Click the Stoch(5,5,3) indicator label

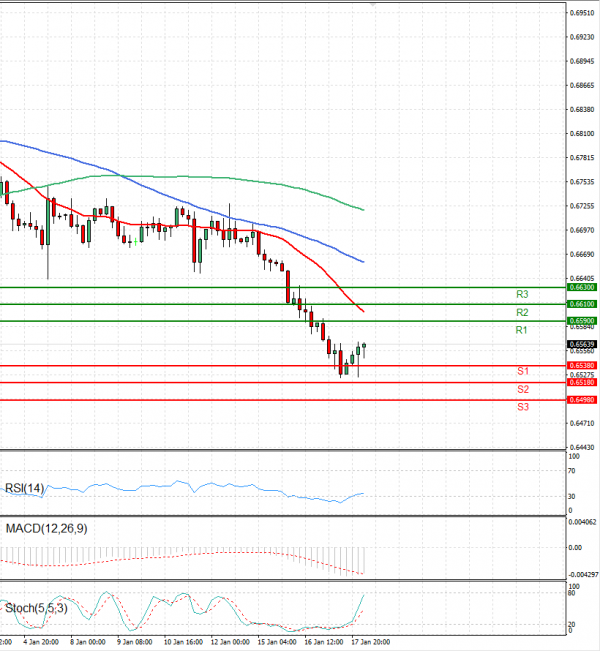tap(36, 607)
